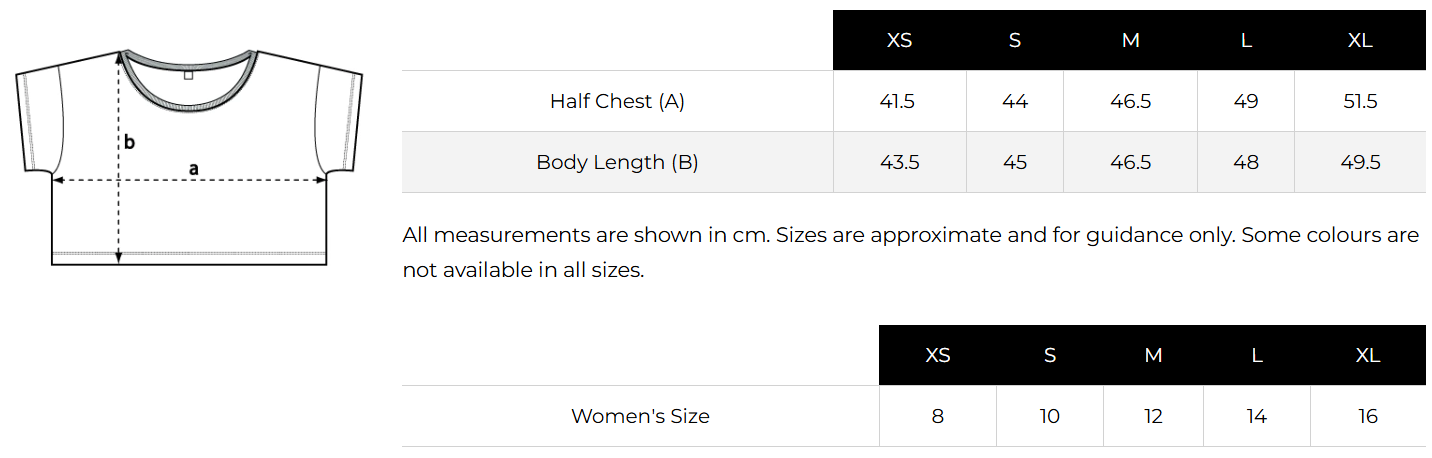Click women's size 8 cell
The height and width of the screenshot is (458, 1432).
tap(937, 416)
